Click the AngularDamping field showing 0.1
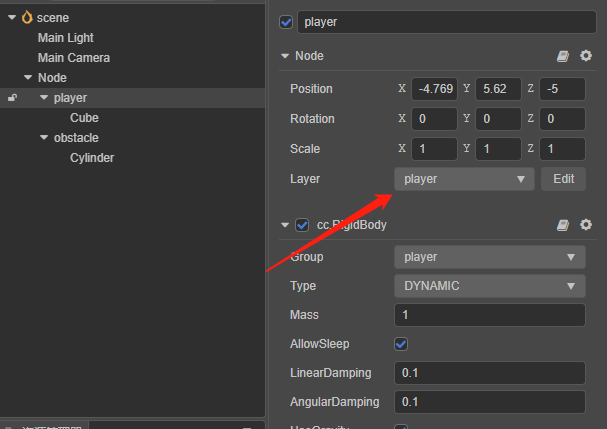Image resolution: width=607 pixels, height=429 pixels. point(490,402)
